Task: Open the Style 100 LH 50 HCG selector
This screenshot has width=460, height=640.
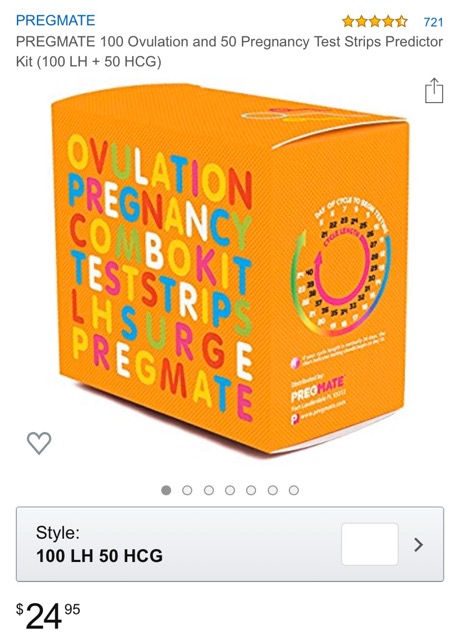Action: 230,544
